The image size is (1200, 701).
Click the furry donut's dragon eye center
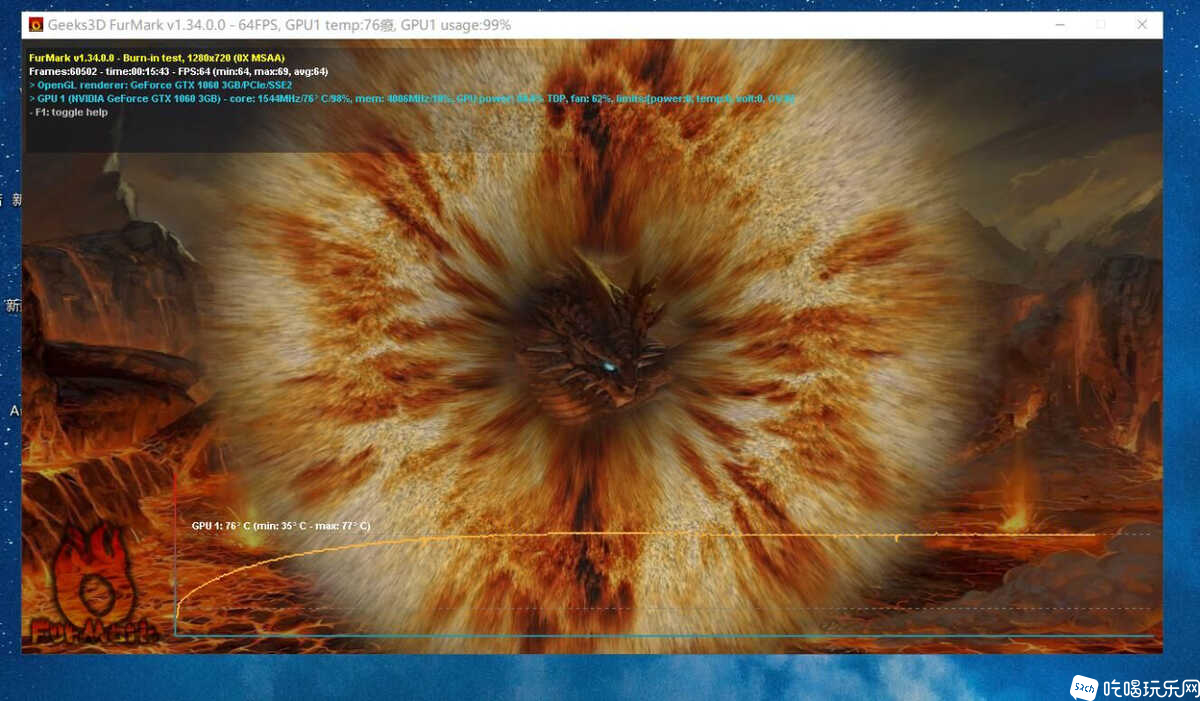[x=609, y=367]
